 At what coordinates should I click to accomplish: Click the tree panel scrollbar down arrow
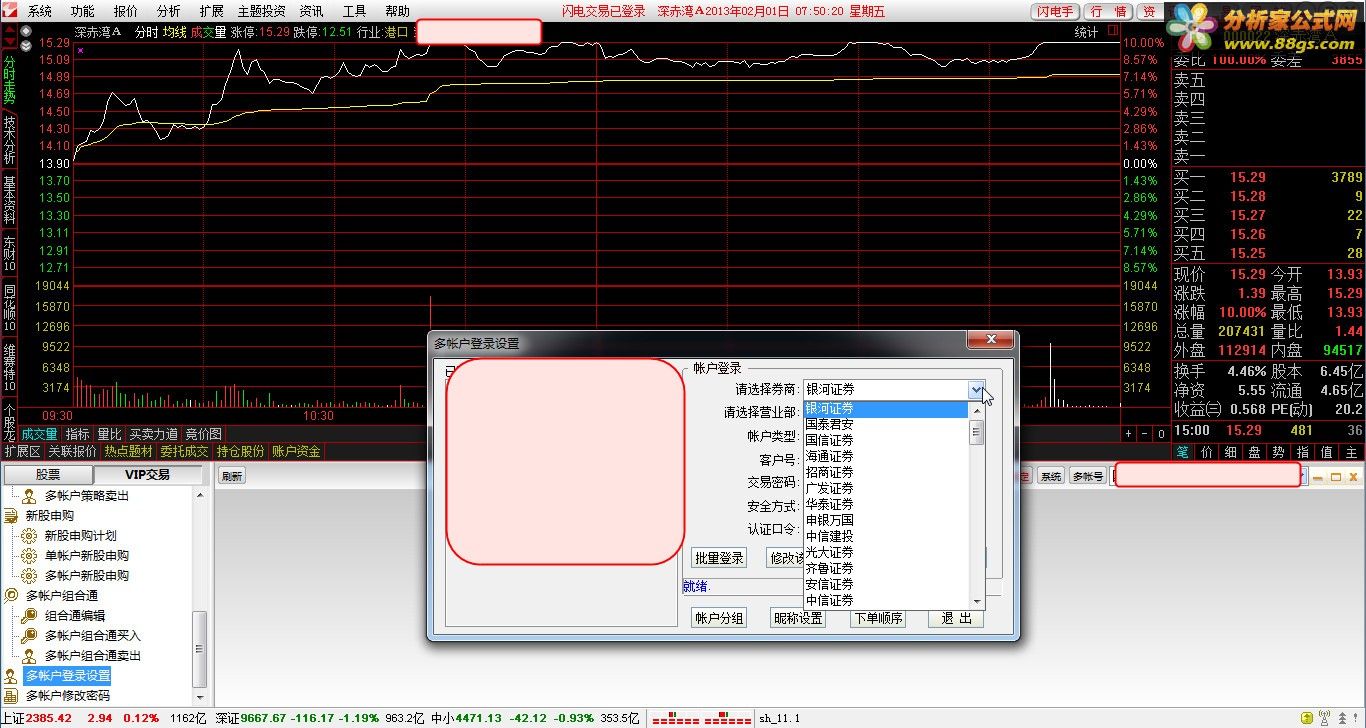[200, 698]
